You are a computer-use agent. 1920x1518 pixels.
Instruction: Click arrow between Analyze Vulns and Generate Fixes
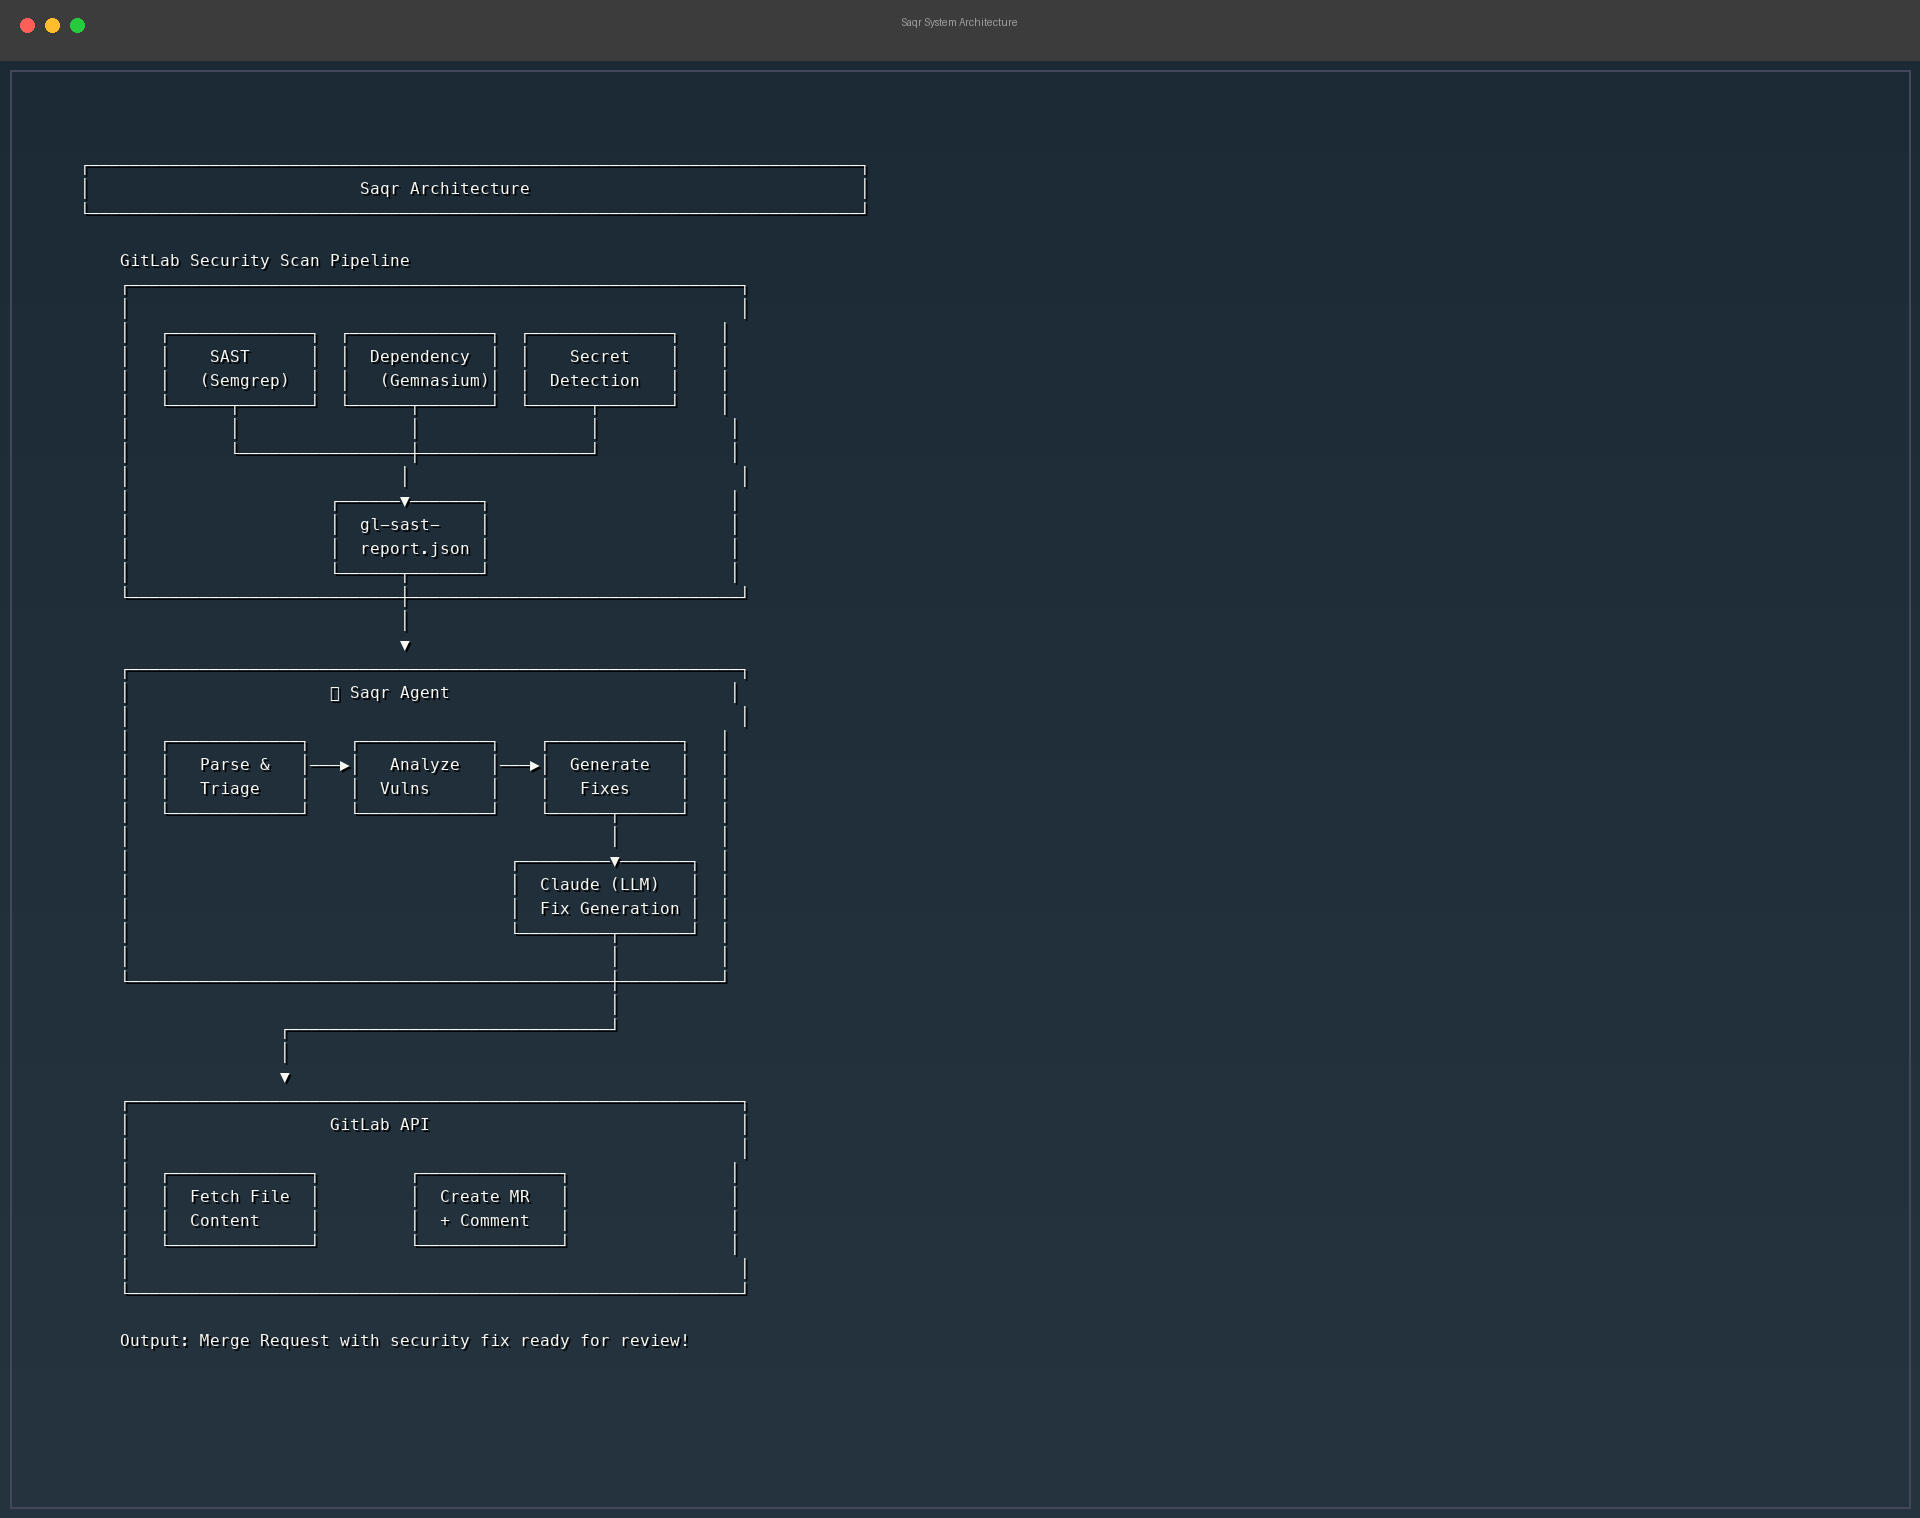[520, 766]
